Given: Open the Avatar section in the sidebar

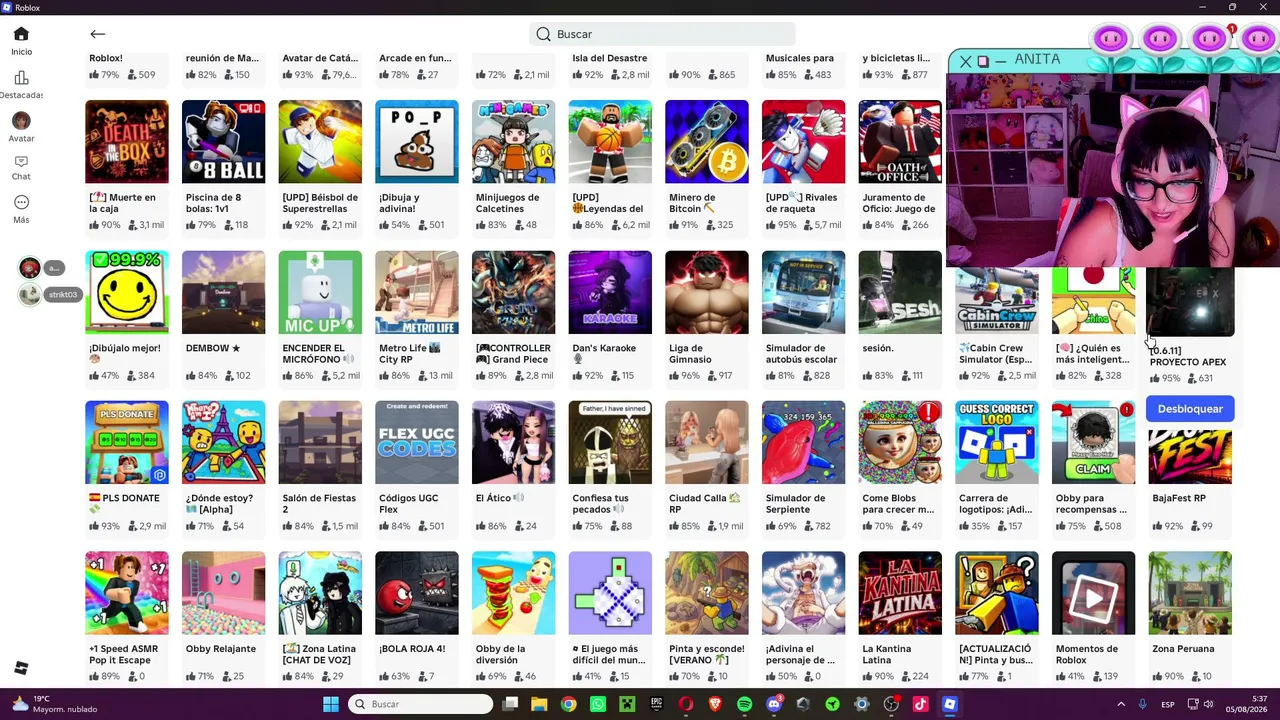Looking at the screenshot, I should [21, 127].
